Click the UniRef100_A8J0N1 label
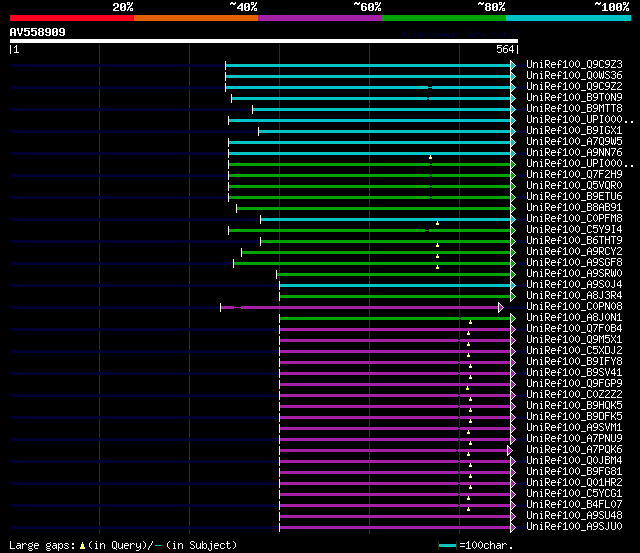The width and height of the screenshot is (640, 553). [x=574, y=318]
